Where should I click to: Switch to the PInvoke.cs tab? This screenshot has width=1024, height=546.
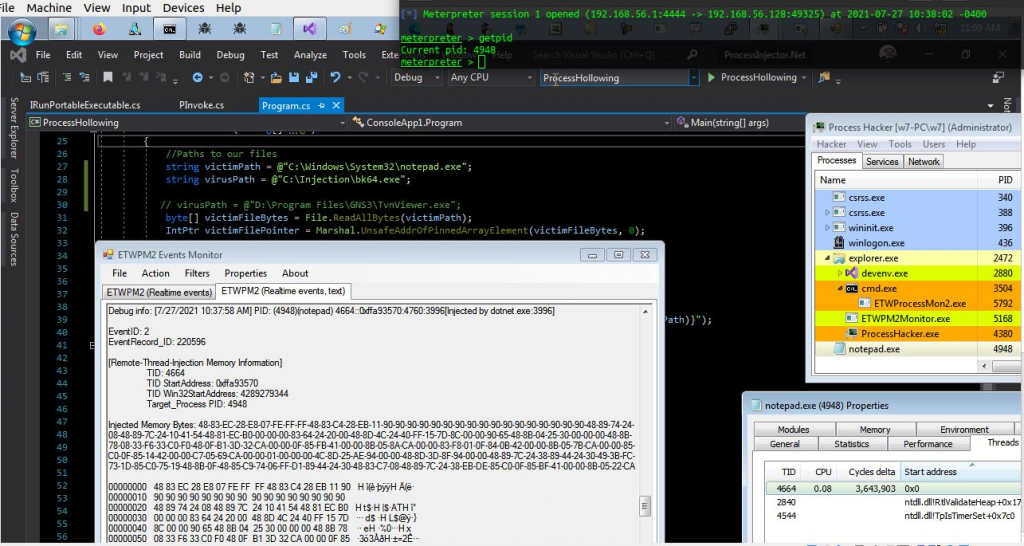201,104
